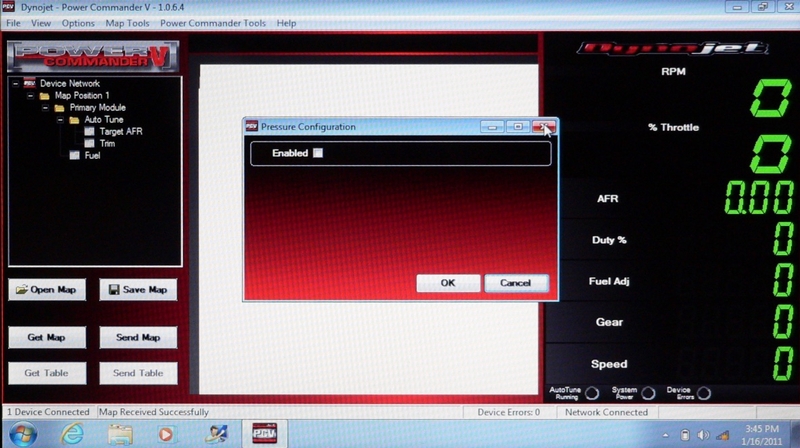Click the Save Map button
Image resolution: width=800 pixels, height=448 pixels.
click(x=137, y=290)
